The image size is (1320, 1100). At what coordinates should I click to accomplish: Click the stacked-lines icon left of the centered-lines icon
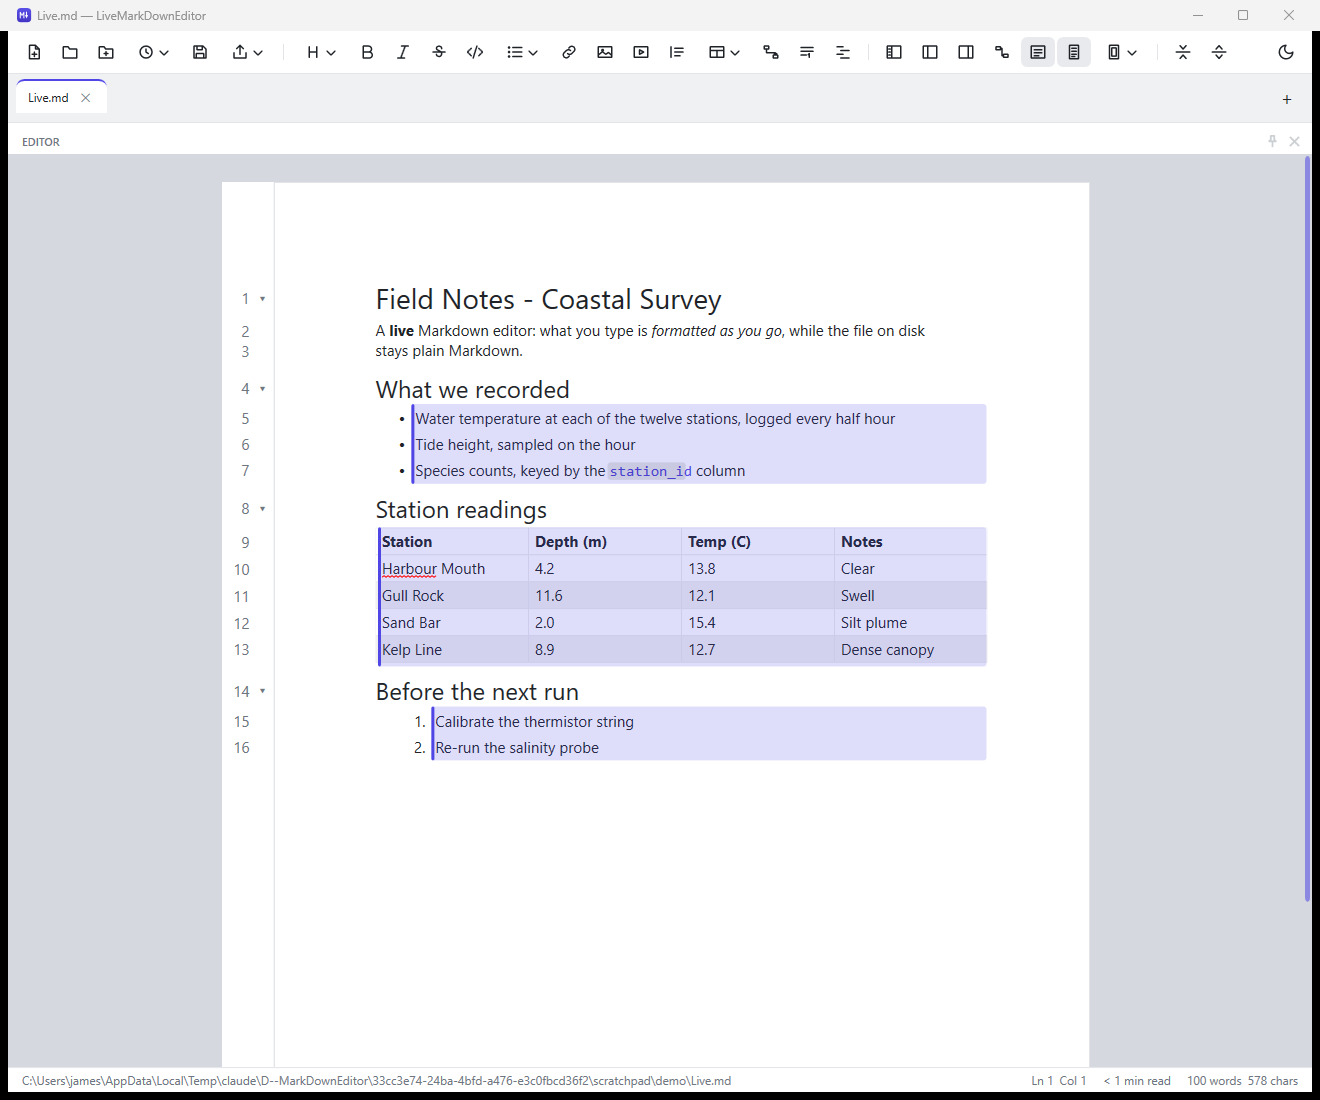tap(807, 52)
